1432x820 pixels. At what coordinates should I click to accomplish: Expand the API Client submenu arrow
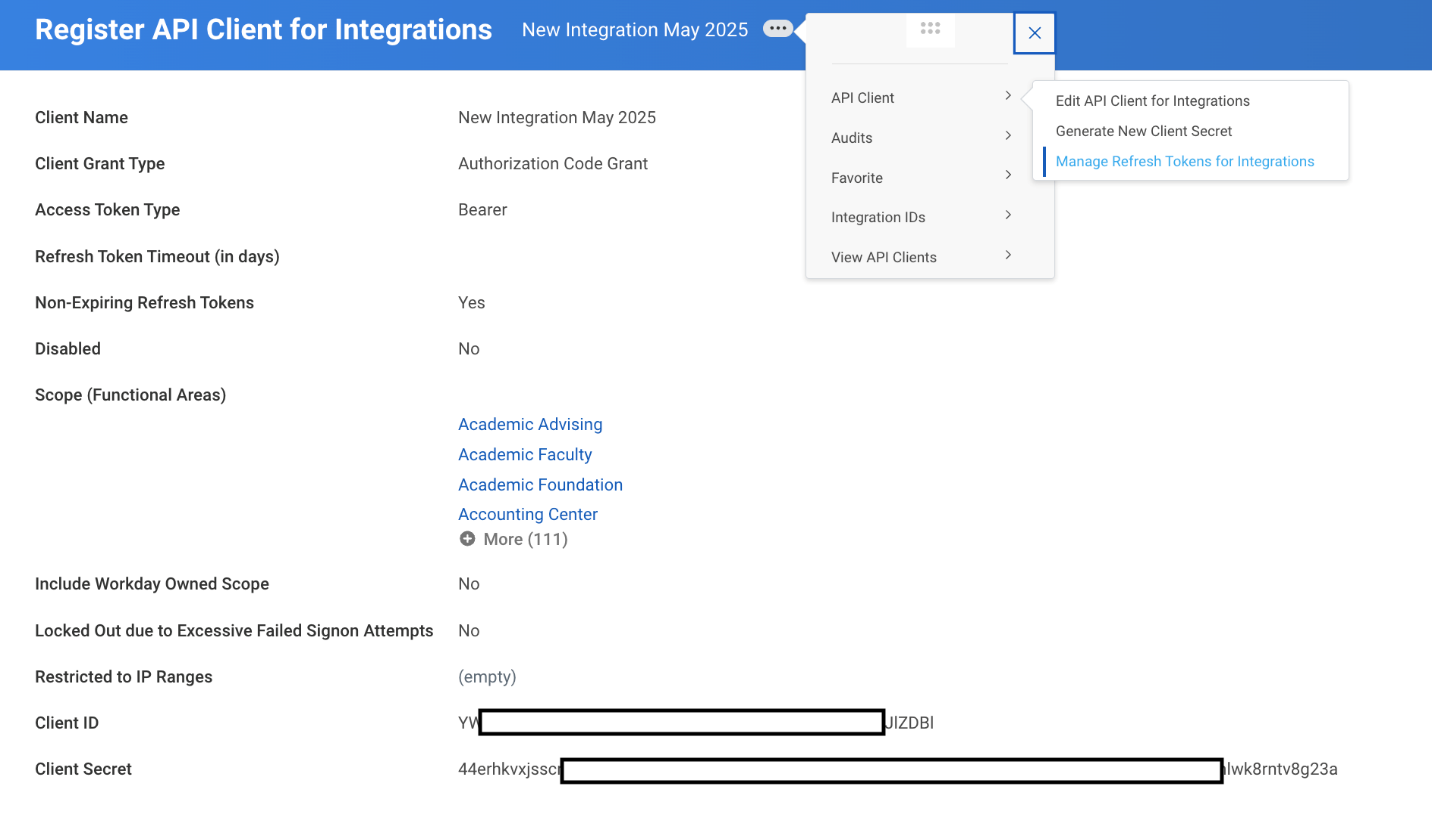coord(1008,96)
